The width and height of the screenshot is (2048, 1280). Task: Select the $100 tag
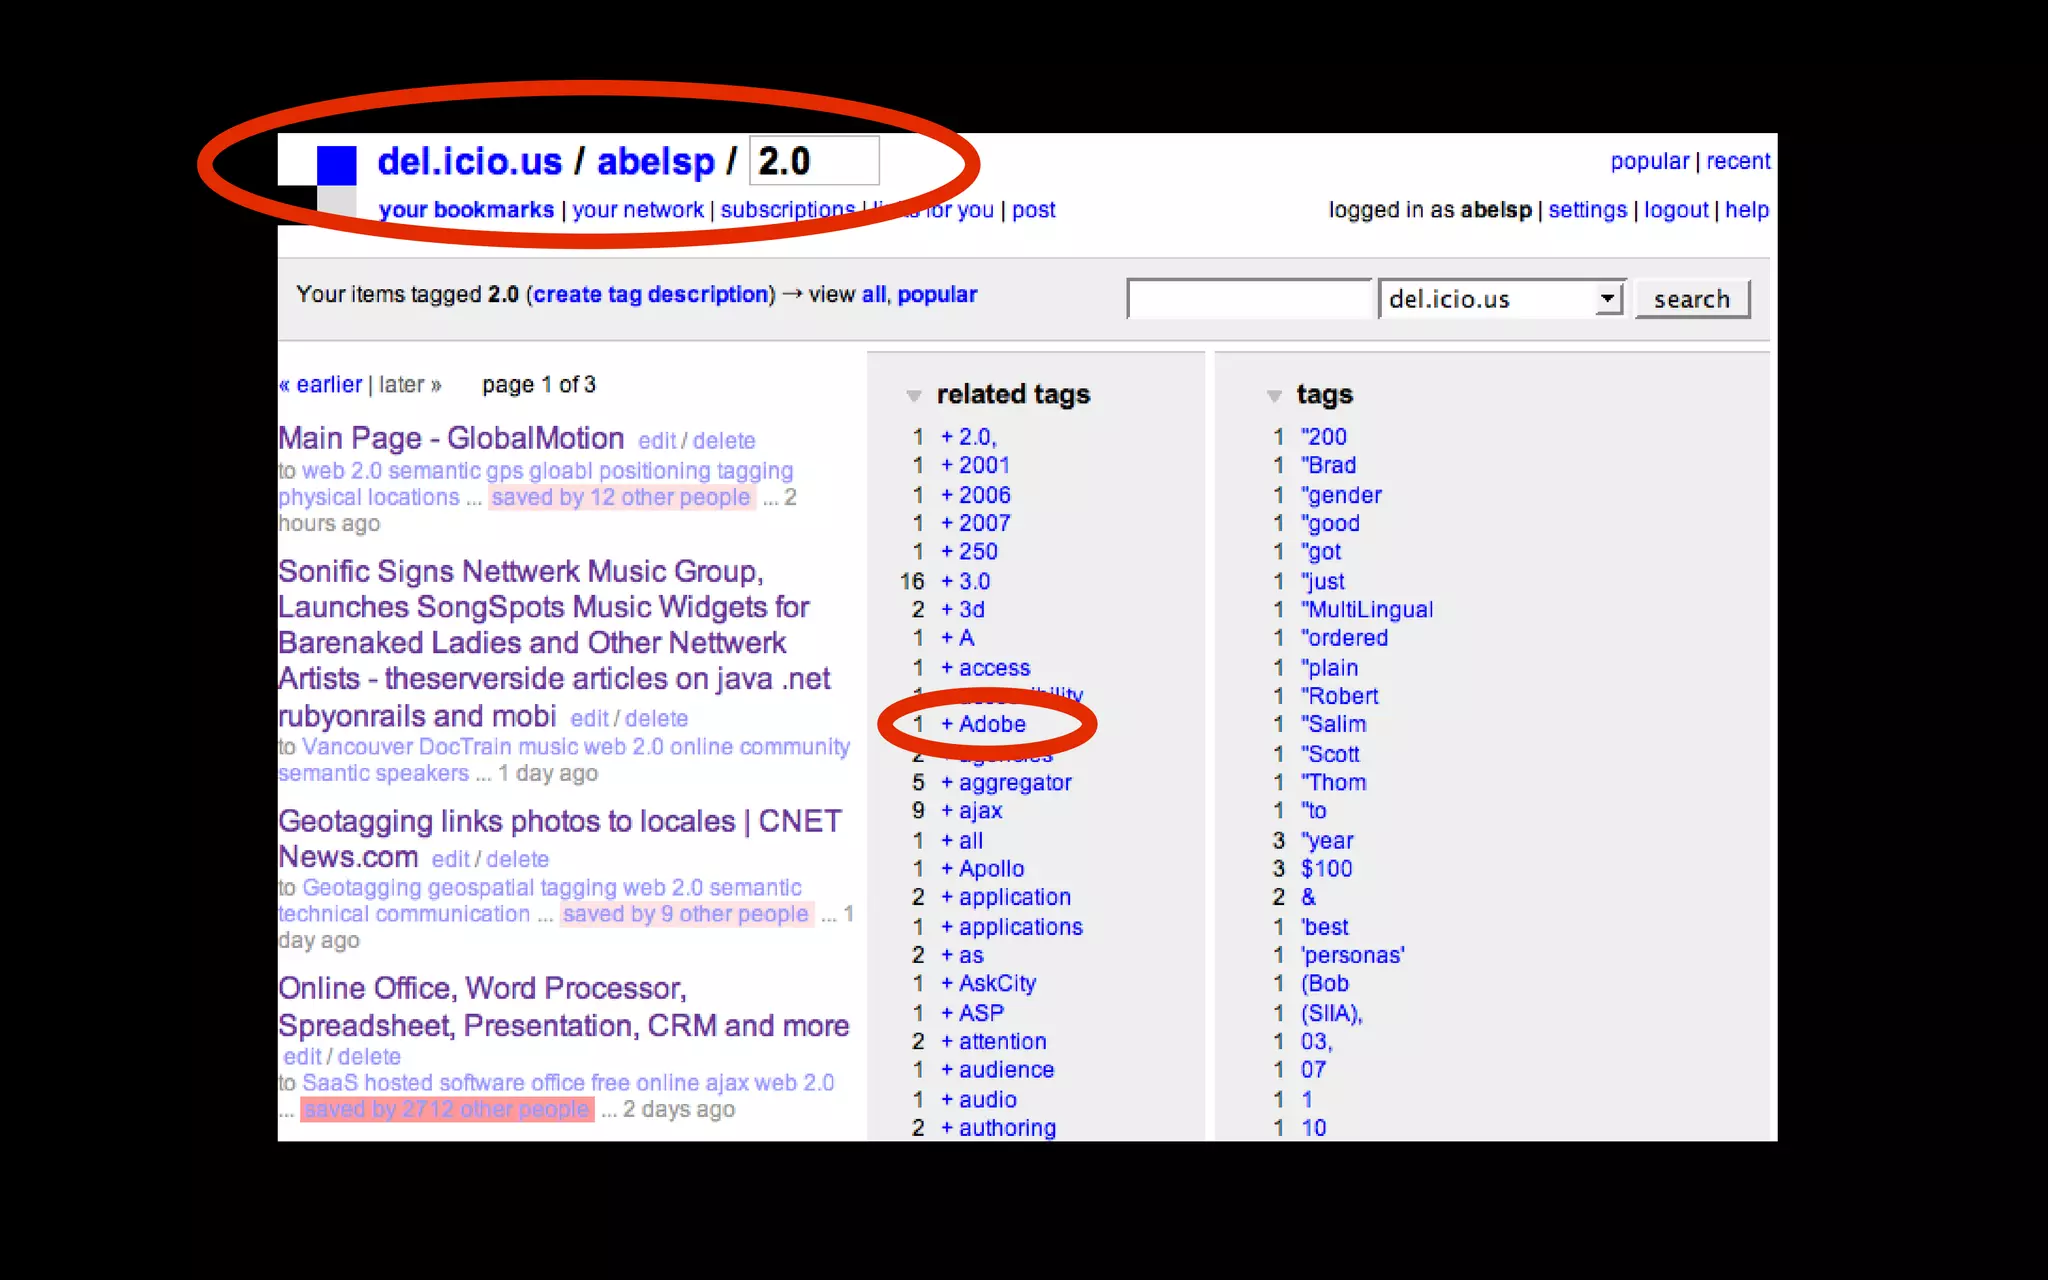pos(1326,869)
